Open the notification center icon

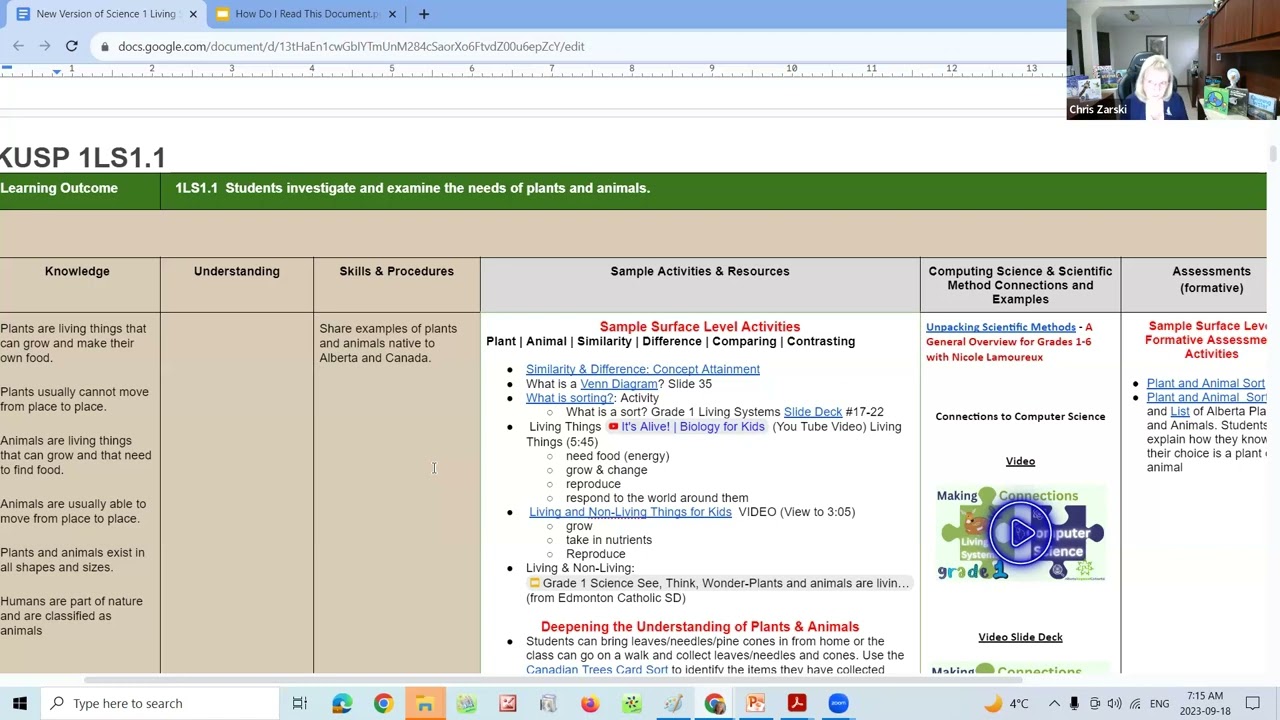coord(1253,703)
